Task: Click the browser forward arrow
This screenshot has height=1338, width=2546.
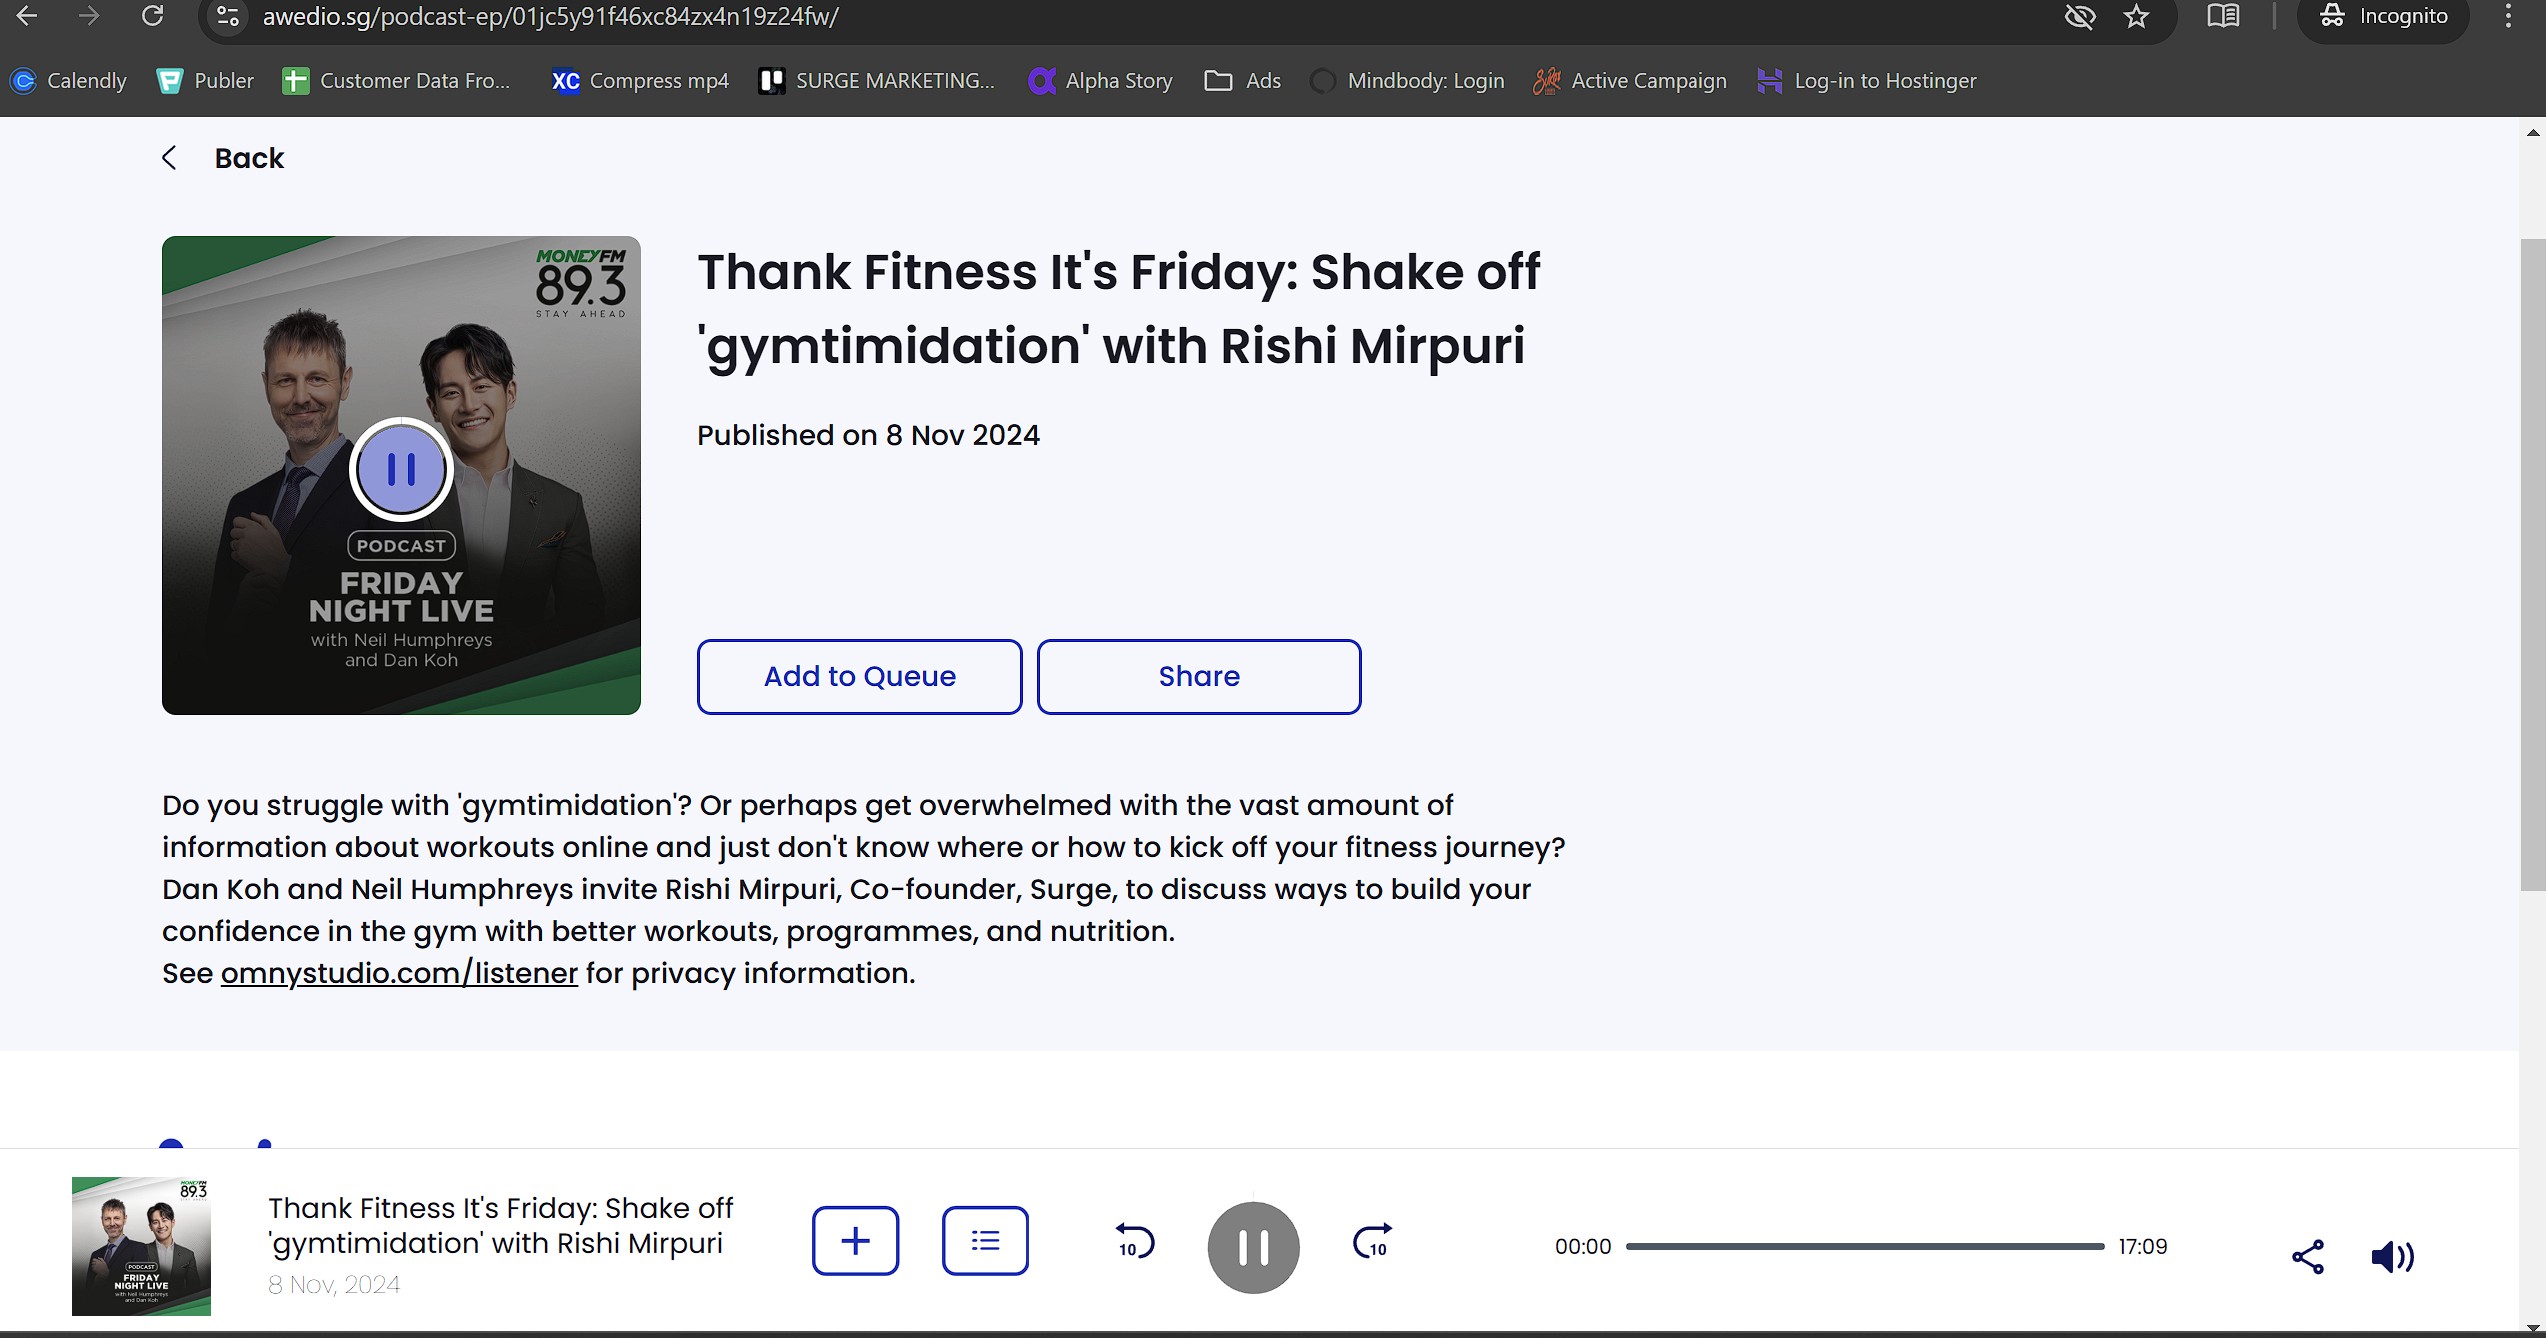Action: coord(89,16)
